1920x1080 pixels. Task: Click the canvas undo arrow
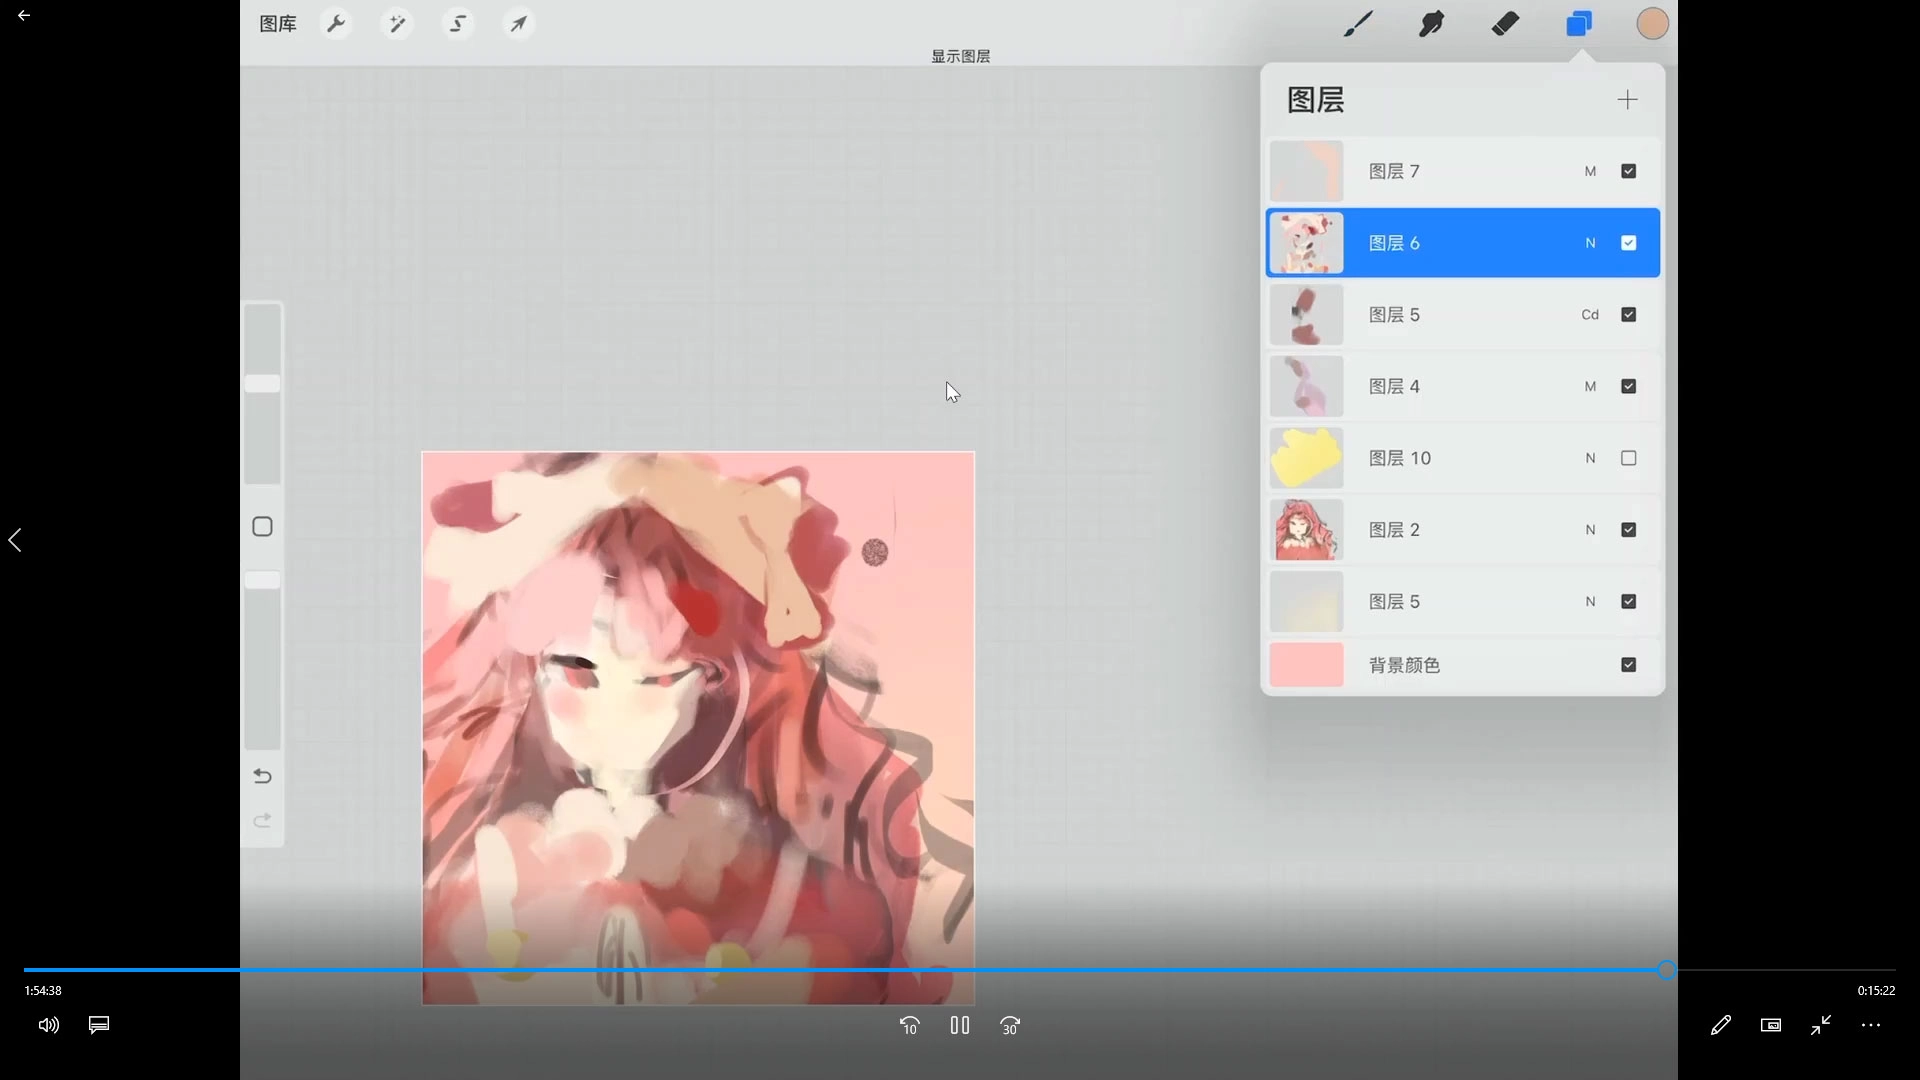pos(262,776)
